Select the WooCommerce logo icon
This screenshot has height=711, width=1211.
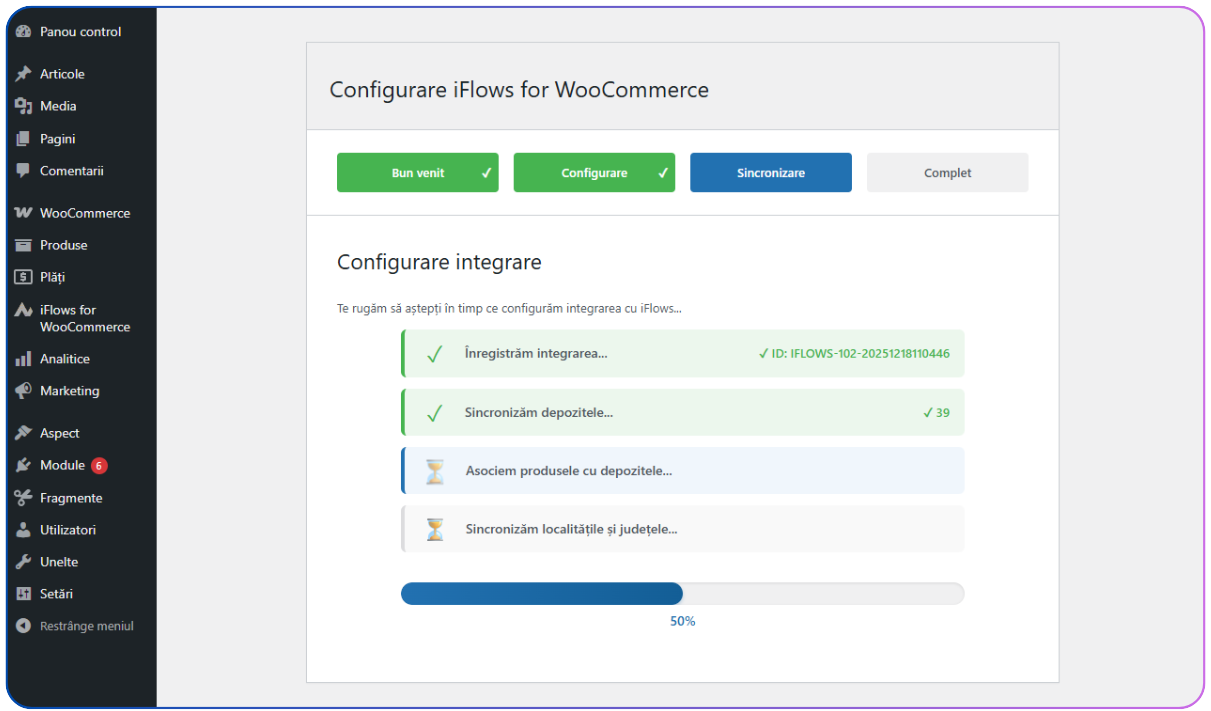[x=21, y=213]
